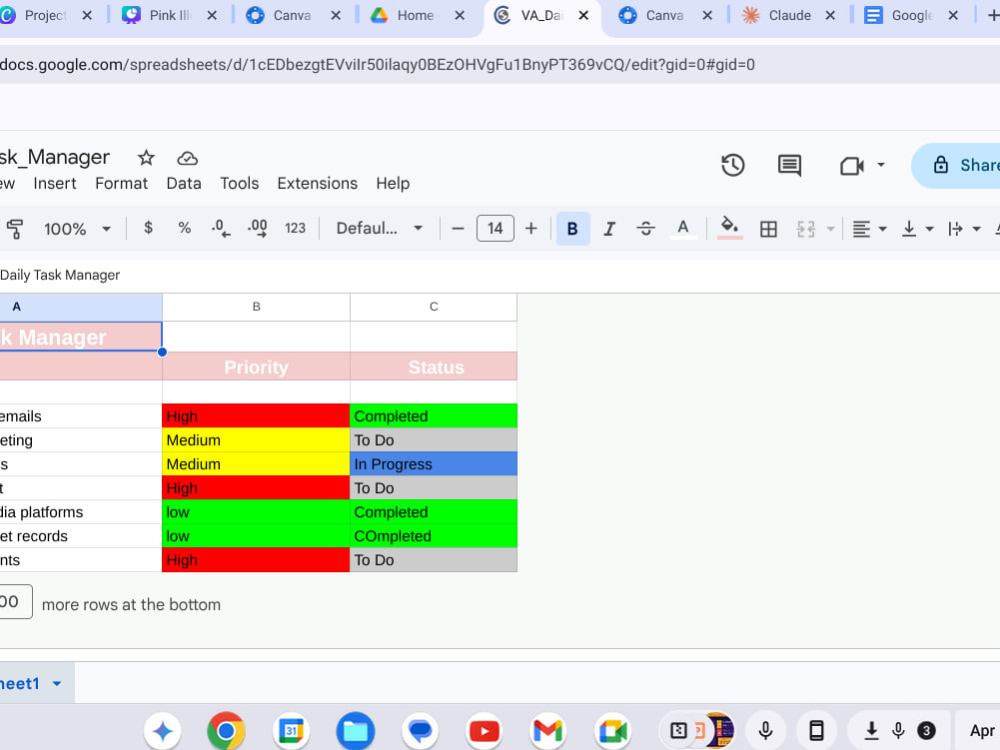1000x750 pixels.
Task: Select column C header
Action: click(x=434, y=307)
